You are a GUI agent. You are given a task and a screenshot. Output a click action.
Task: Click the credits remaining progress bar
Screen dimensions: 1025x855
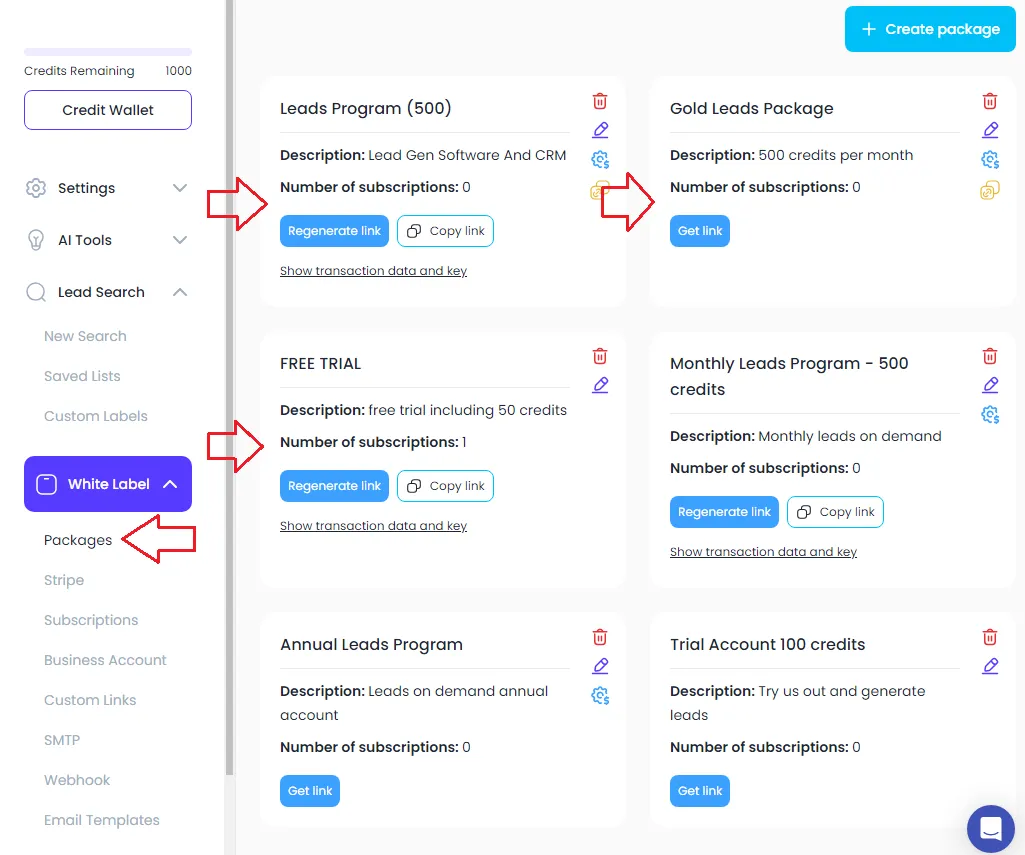coord(108,52)
